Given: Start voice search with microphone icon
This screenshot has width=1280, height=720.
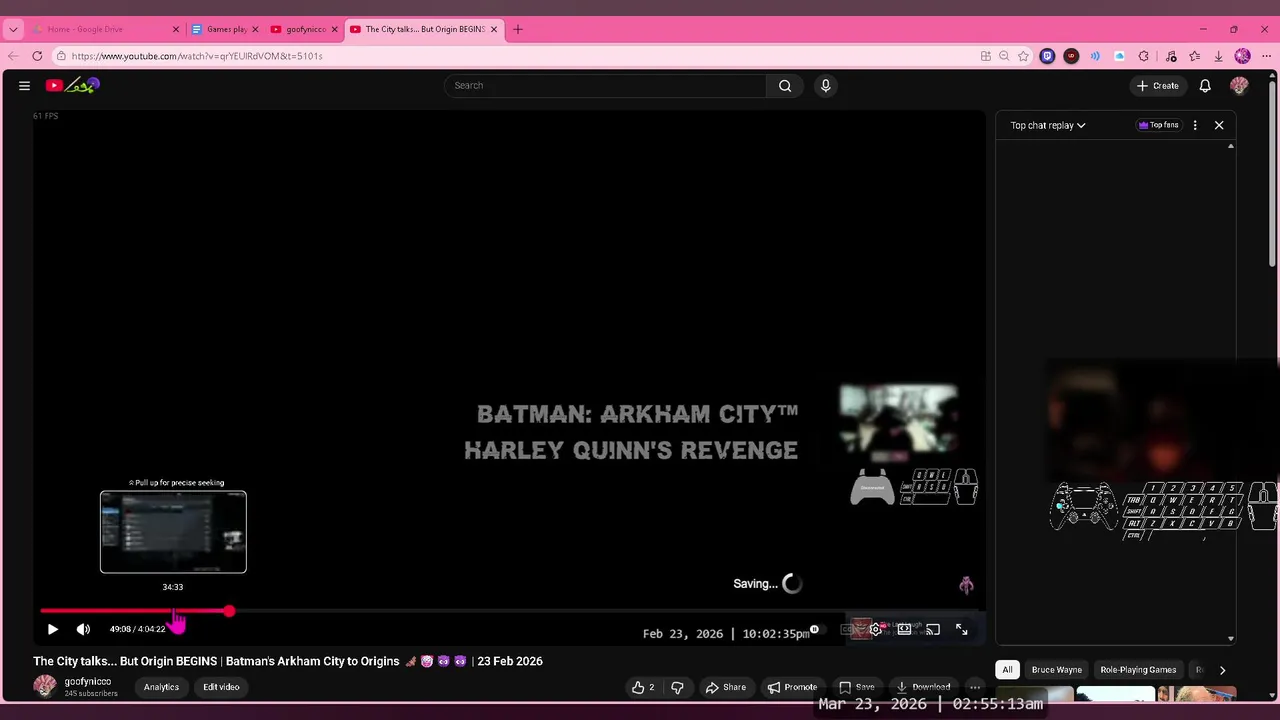Looking at the screenshot, I should pyautogui.click(x=825, y=86).
